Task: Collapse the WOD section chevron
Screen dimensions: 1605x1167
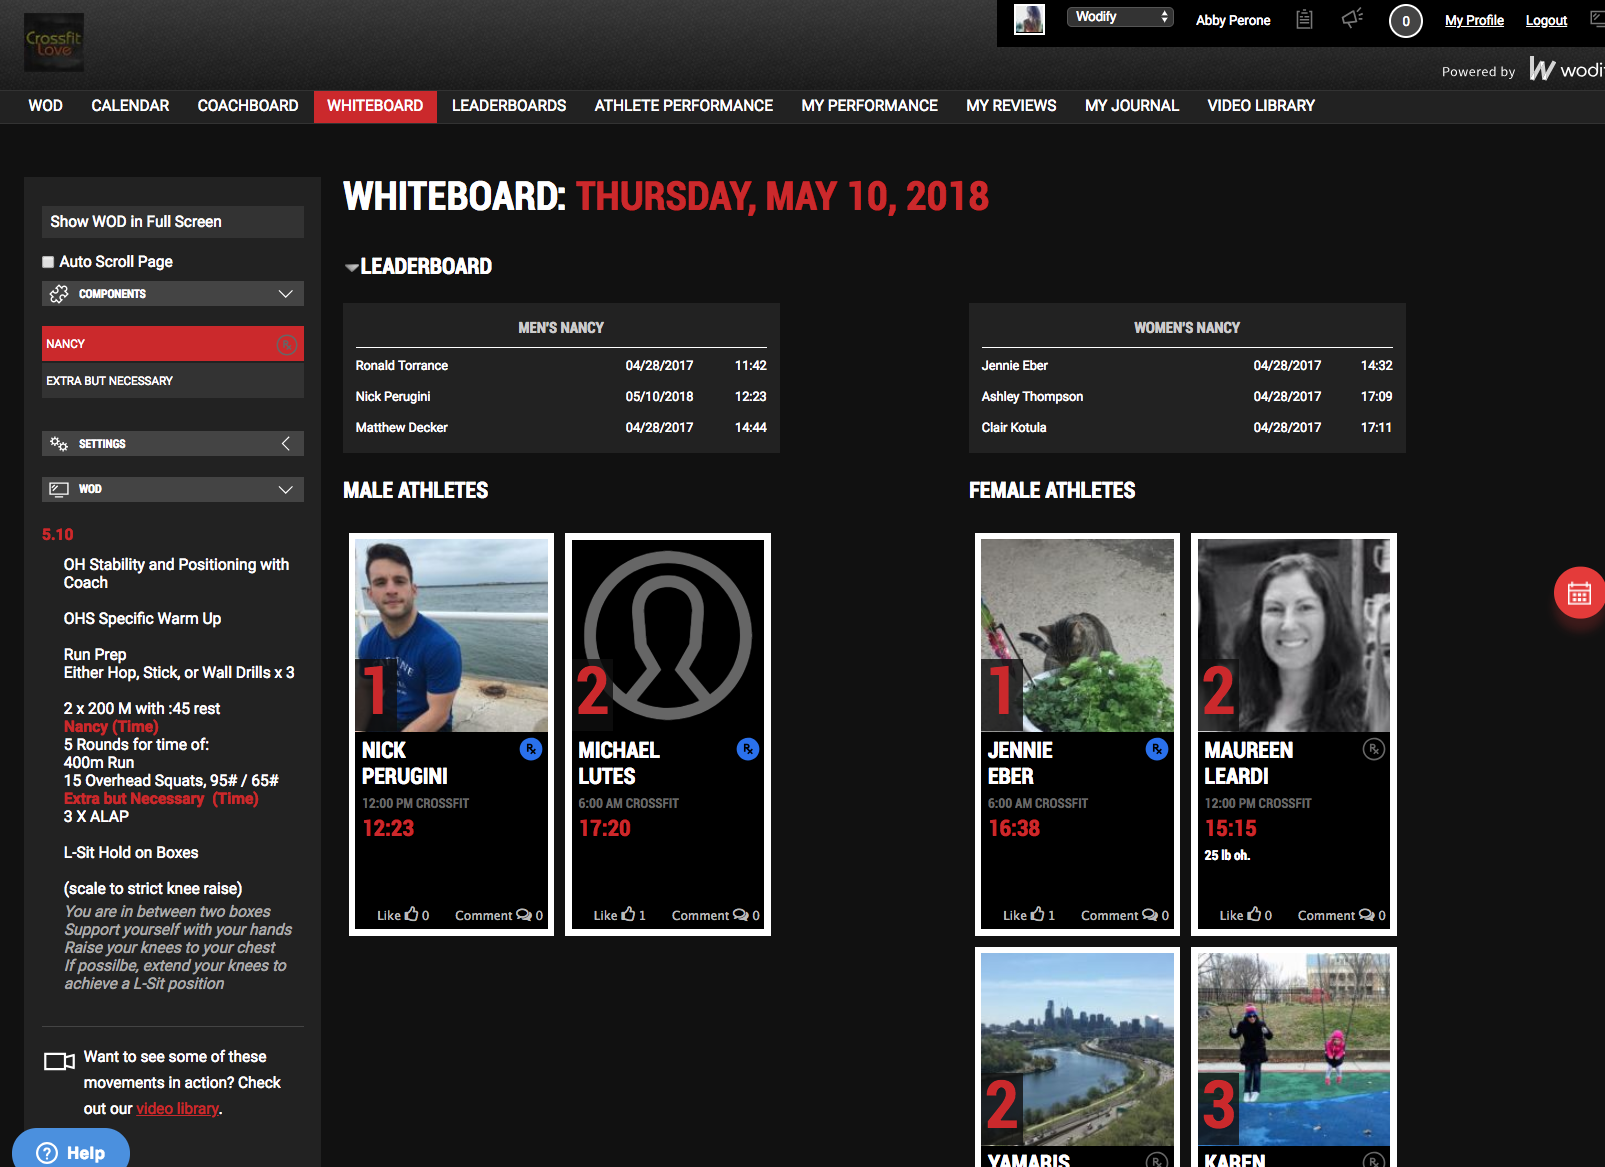Action: (x=285, y=490)
